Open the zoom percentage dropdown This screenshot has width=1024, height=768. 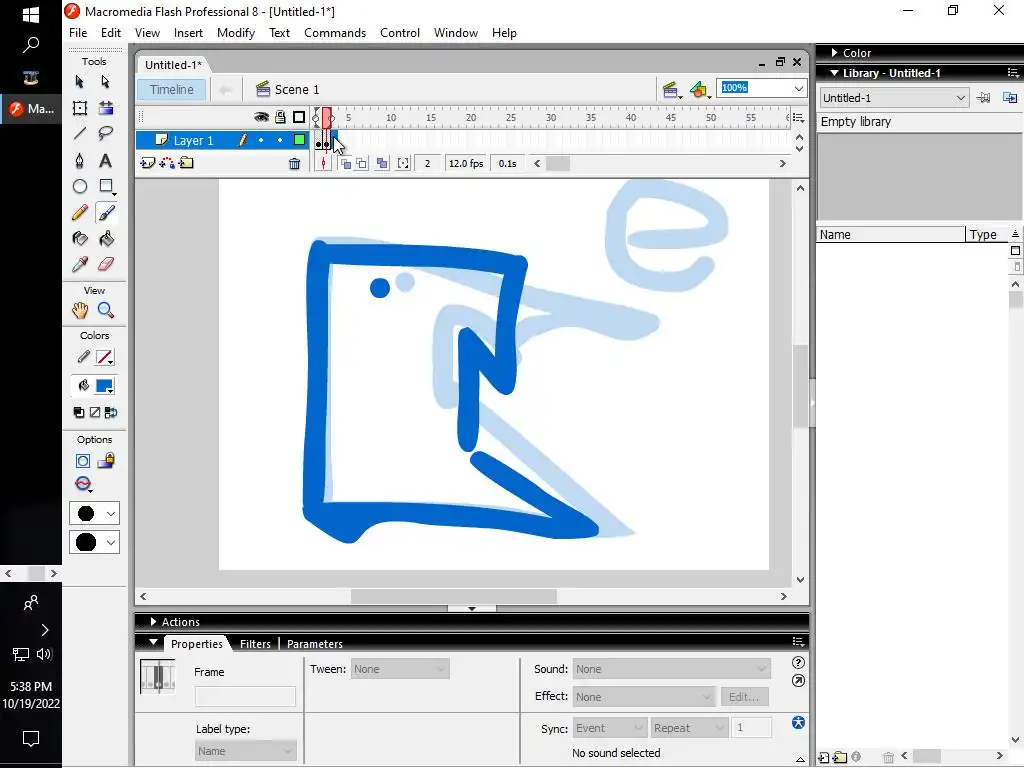pyautogui.click(x=799, y=88)
